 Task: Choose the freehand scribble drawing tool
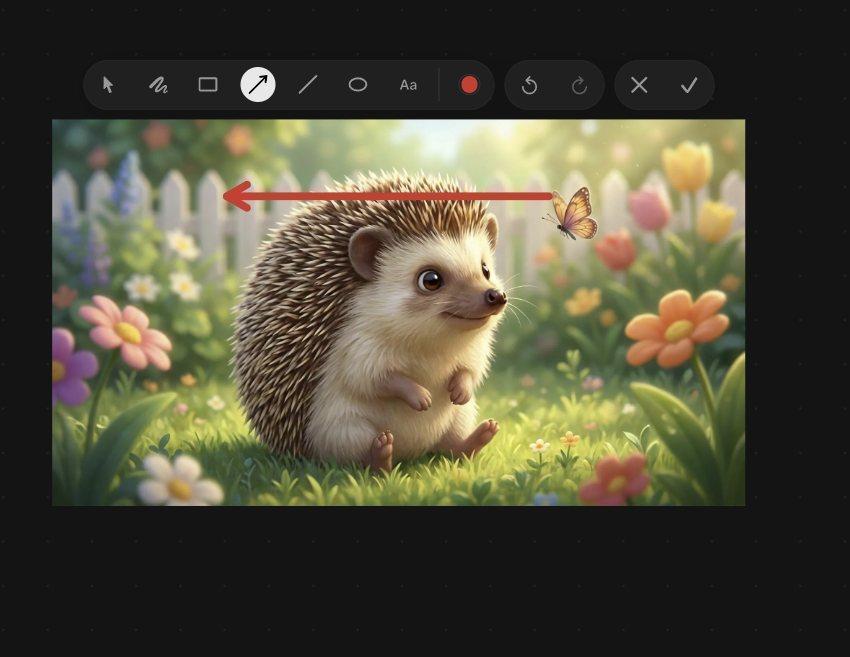point(158,85)
